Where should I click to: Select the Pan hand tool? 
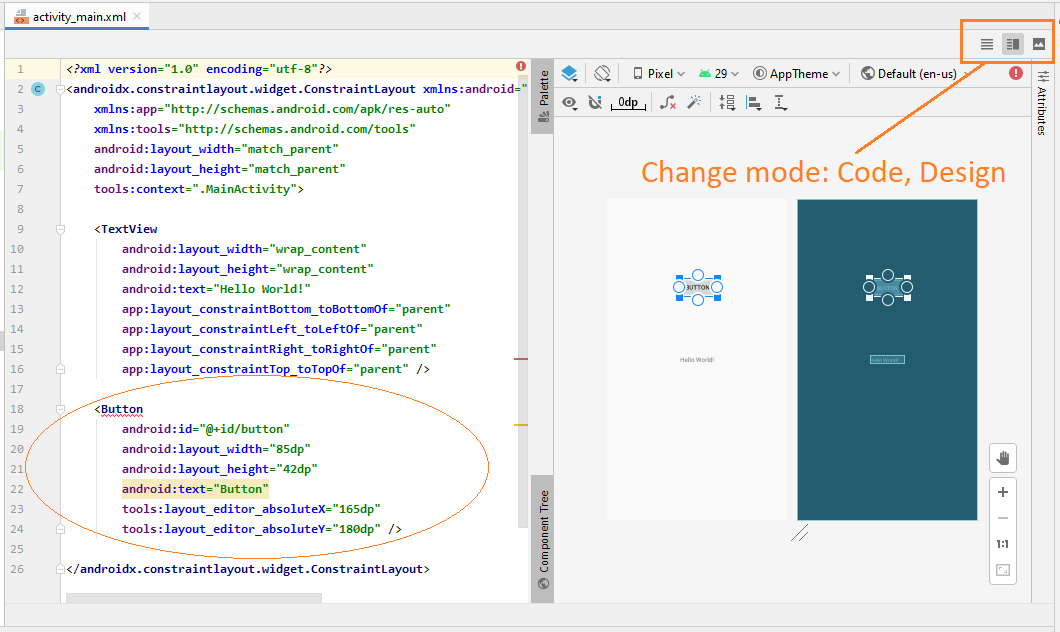1003,458
